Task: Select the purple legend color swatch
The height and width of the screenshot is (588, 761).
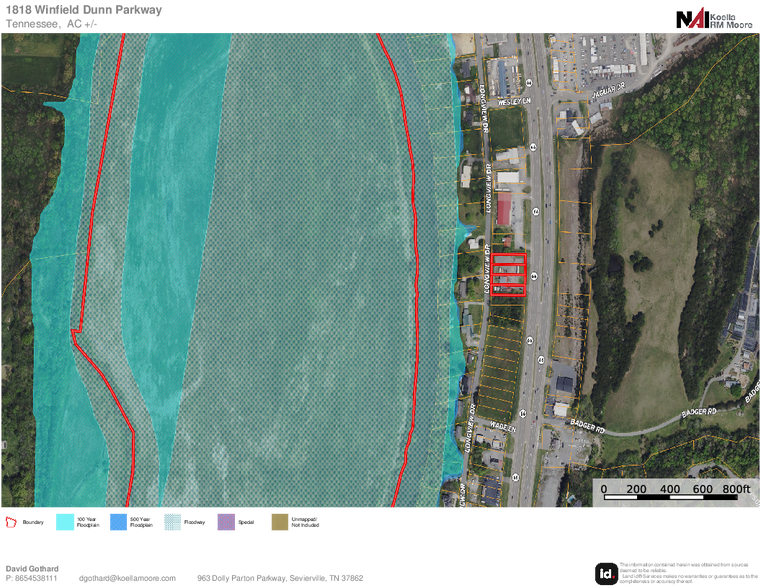Action: pyautogui.click(x=226, y=522)
